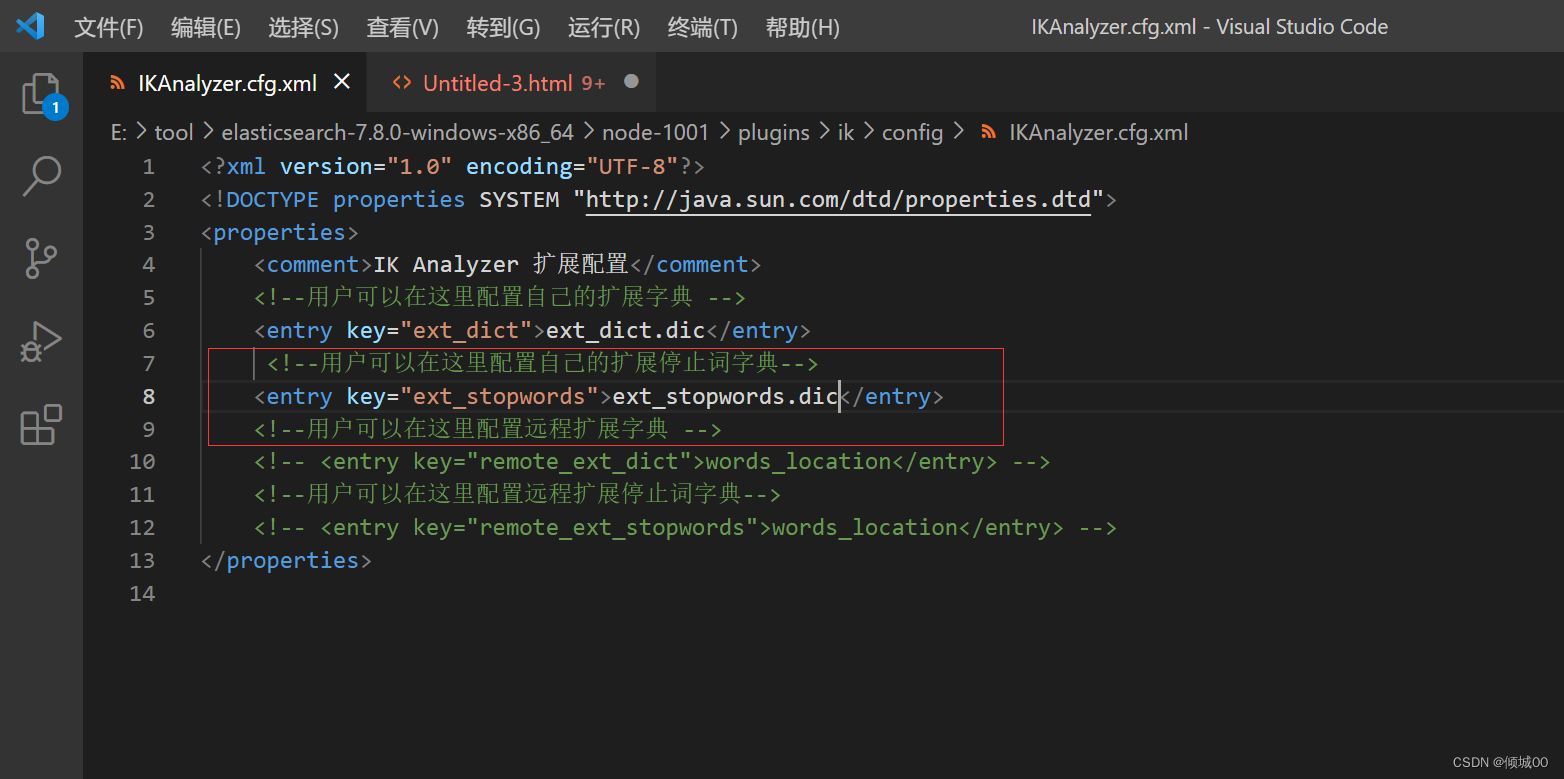Open the Extensions view in activity bar
This screenshot has width=1564, height=779.
click(x=42, y=424)
